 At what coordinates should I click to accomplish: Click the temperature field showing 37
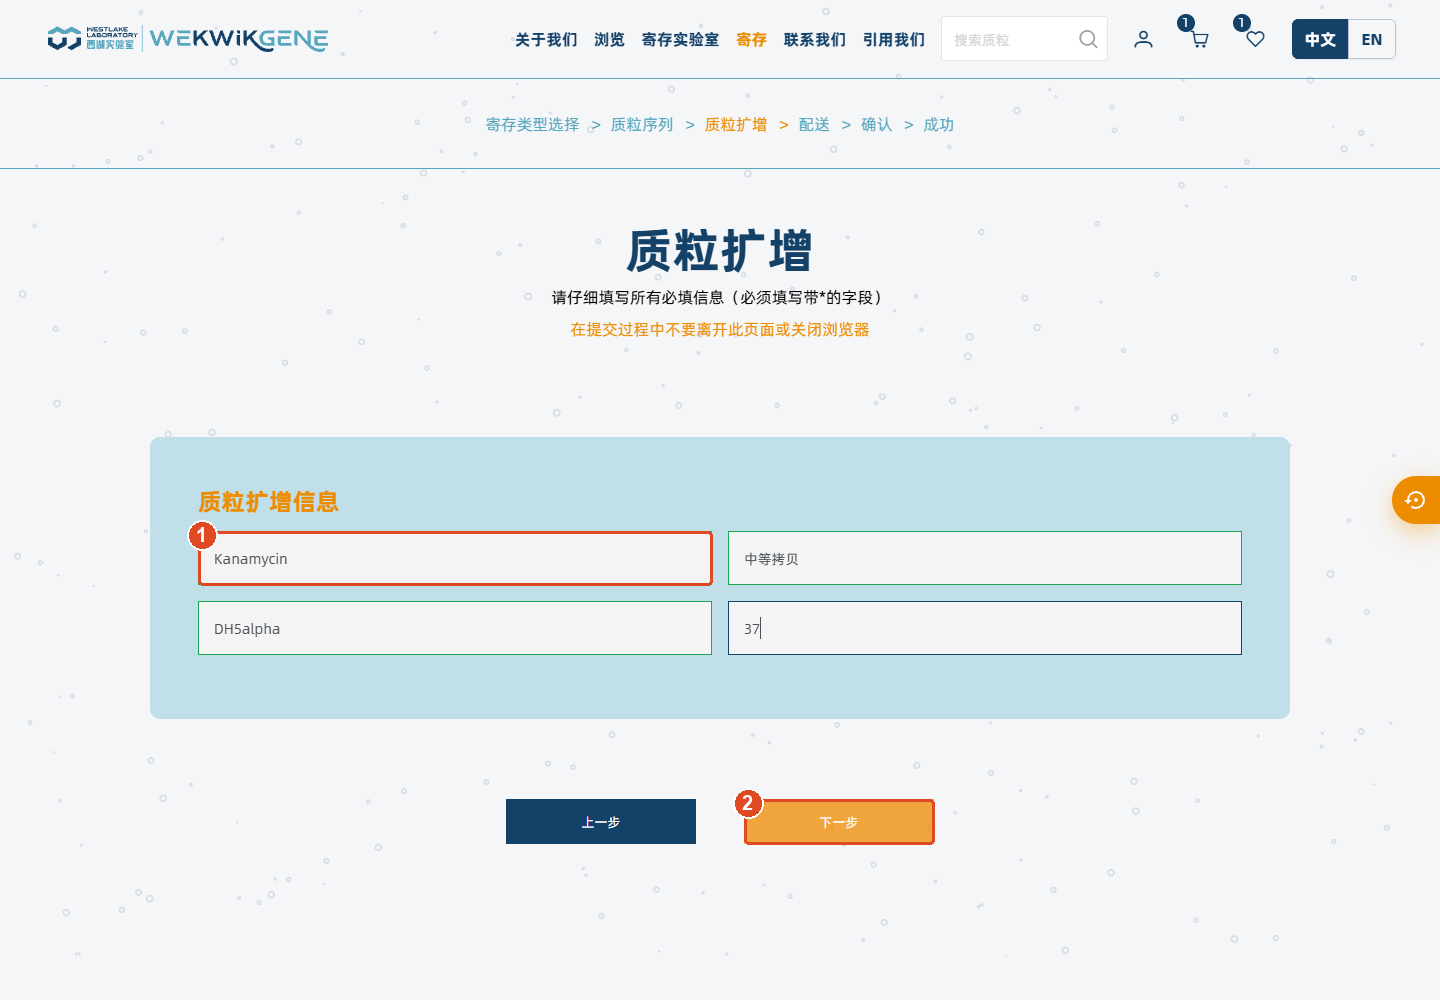point(985,628)
